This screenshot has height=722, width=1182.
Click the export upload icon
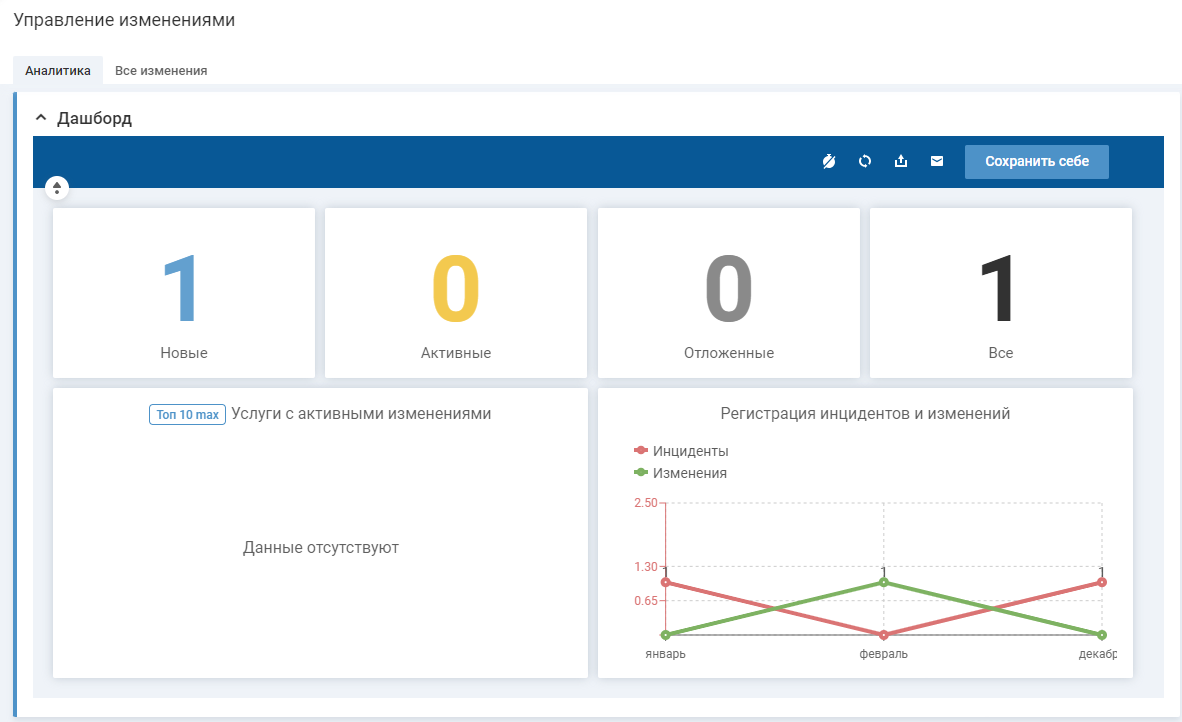tap(901, 161)
